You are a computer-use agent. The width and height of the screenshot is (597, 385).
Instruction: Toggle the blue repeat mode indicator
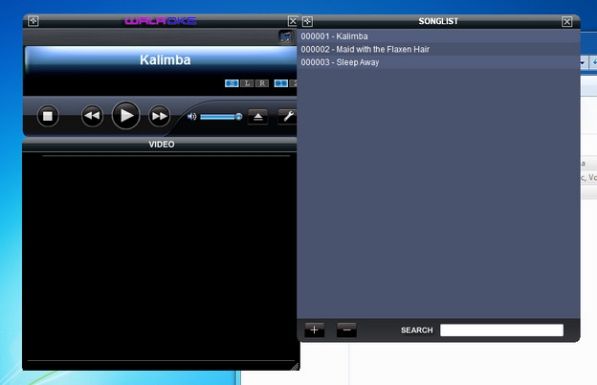pos(281,83)
